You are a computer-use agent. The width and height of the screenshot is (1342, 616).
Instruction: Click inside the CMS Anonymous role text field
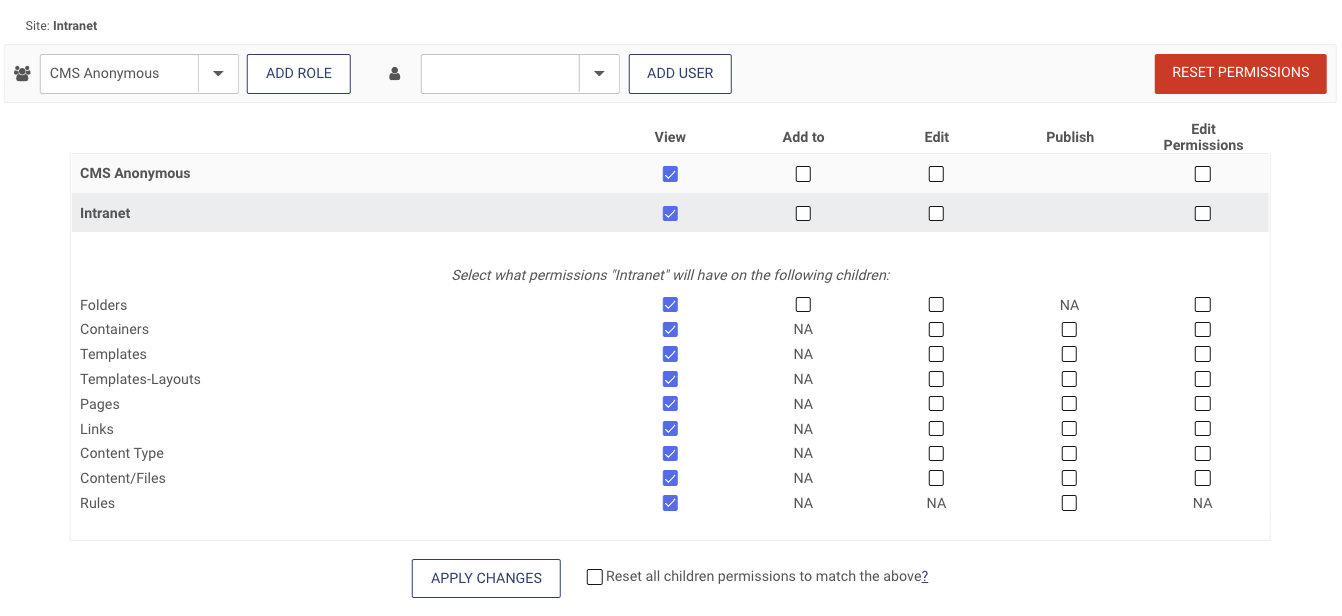(x=120, y=73)
